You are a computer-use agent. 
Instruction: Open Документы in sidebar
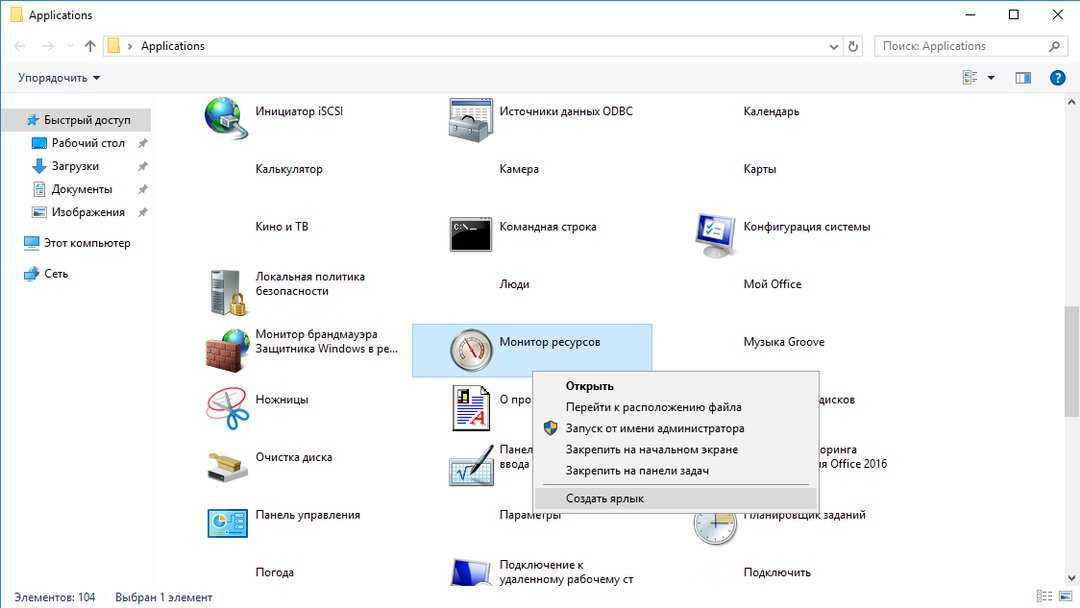(81, 189)
